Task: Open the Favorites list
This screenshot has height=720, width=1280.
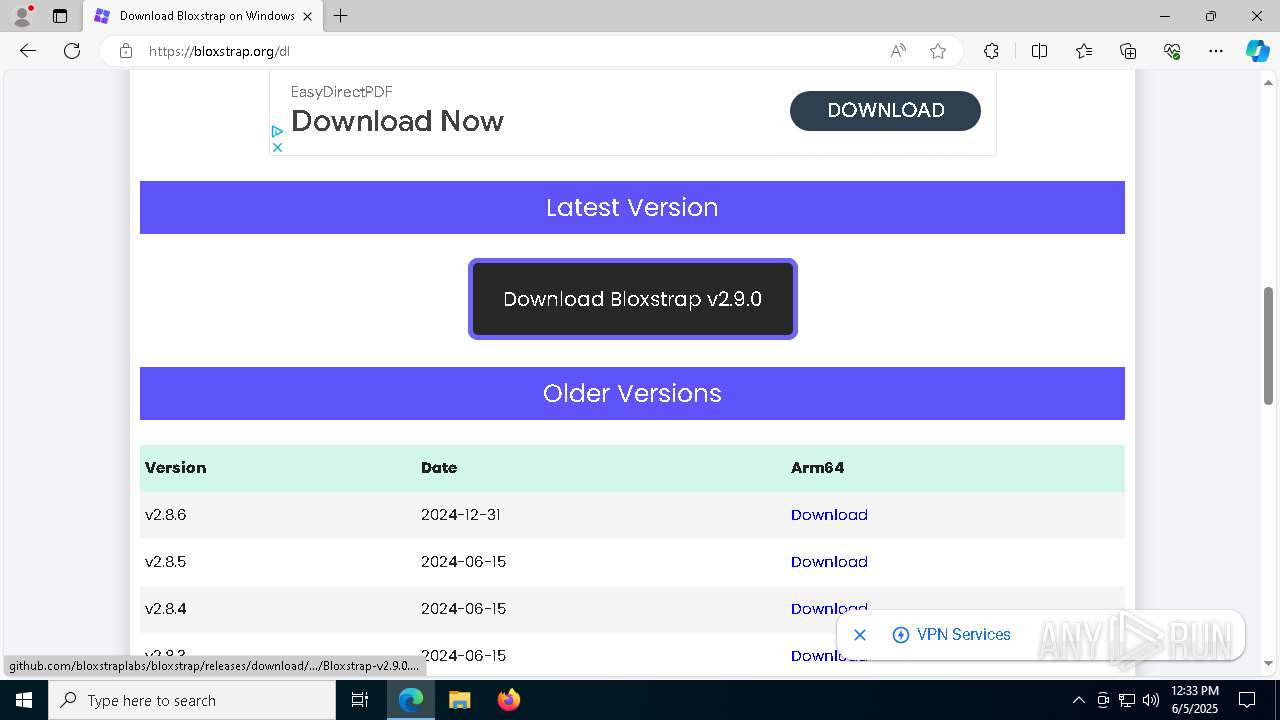Action: [x=1084, y=51]
